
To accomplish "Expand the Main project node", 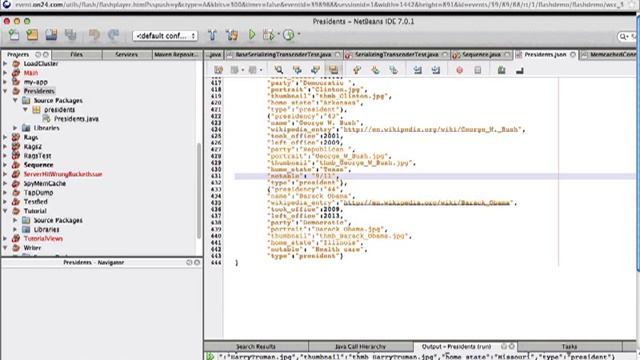I will pos(5,73).
